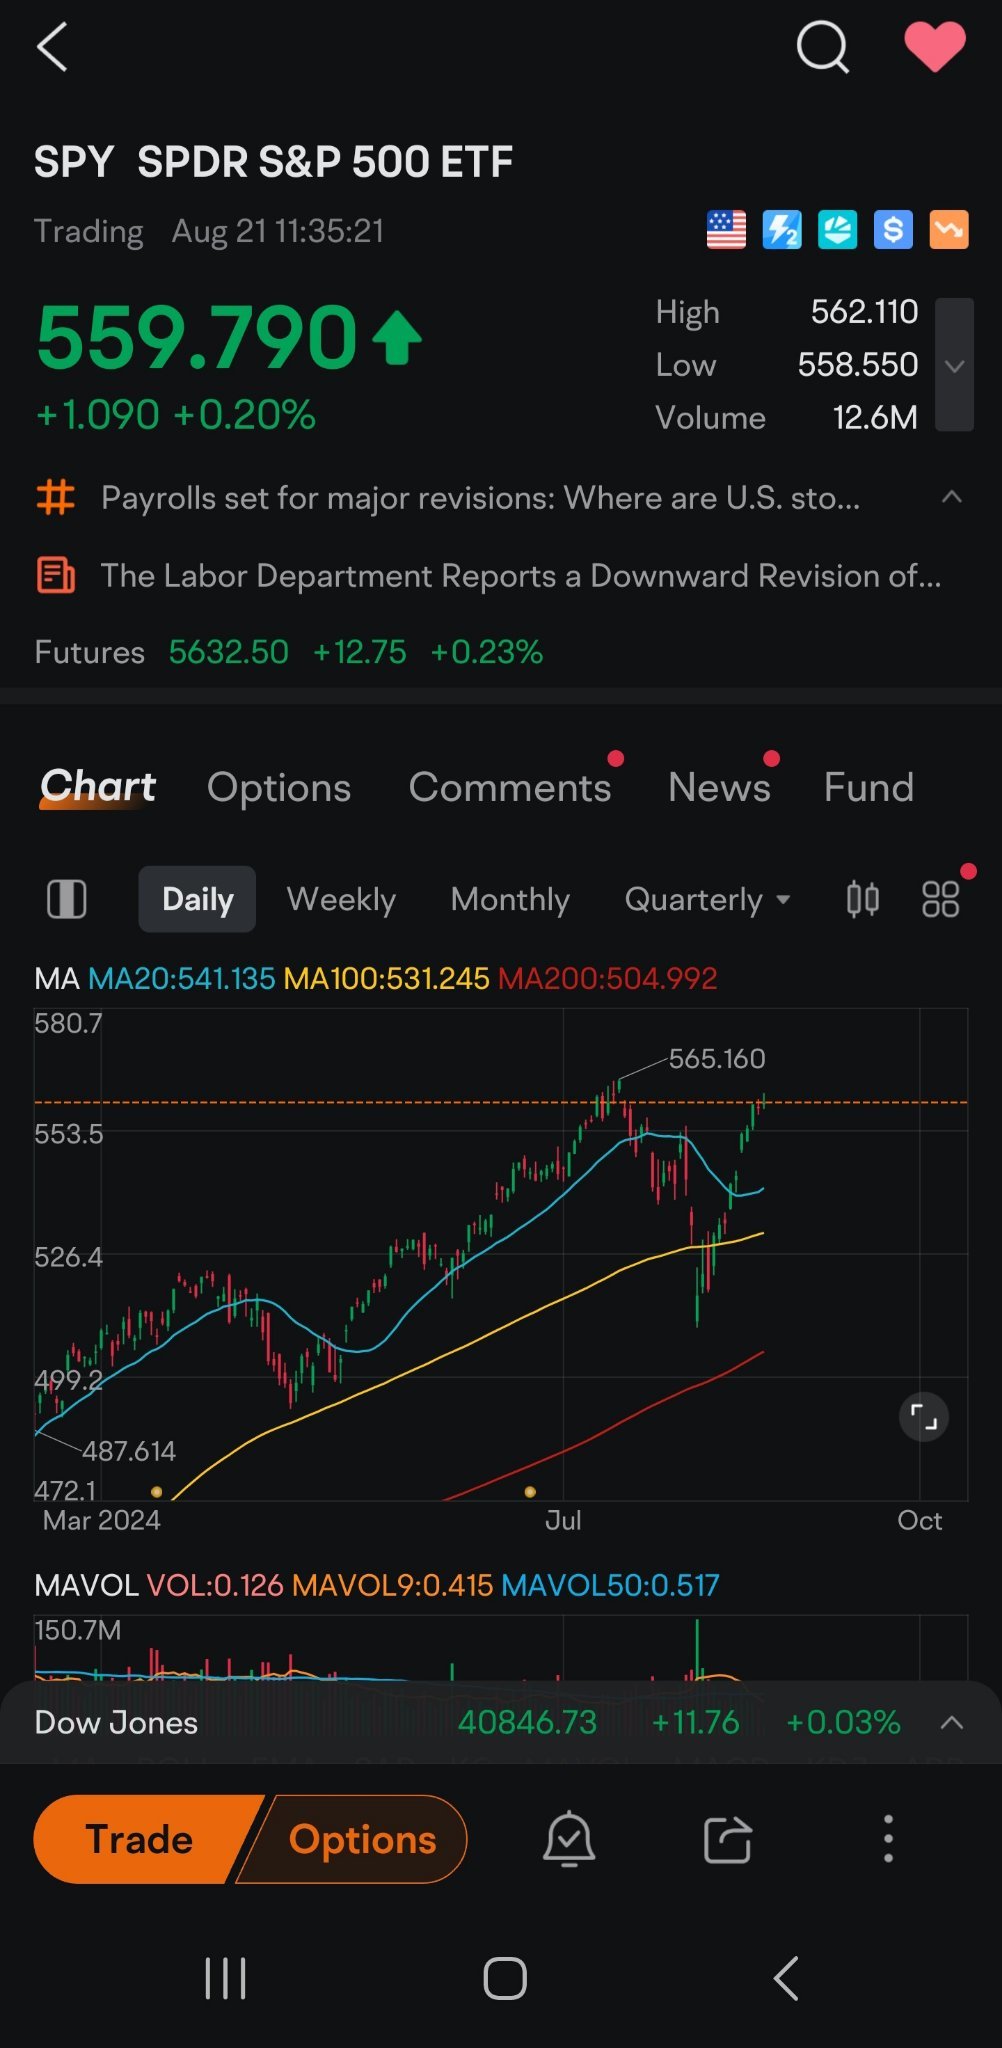Tap the event dot near Mar 2024
1002x2048 pixels.
tap(156, 1491)
